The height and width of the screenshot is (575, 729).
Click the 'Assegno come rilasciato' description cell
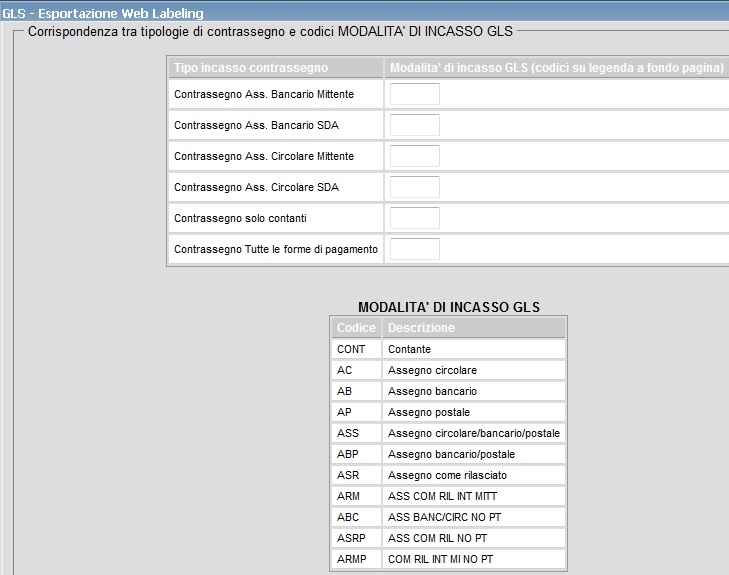pos(474,475)
